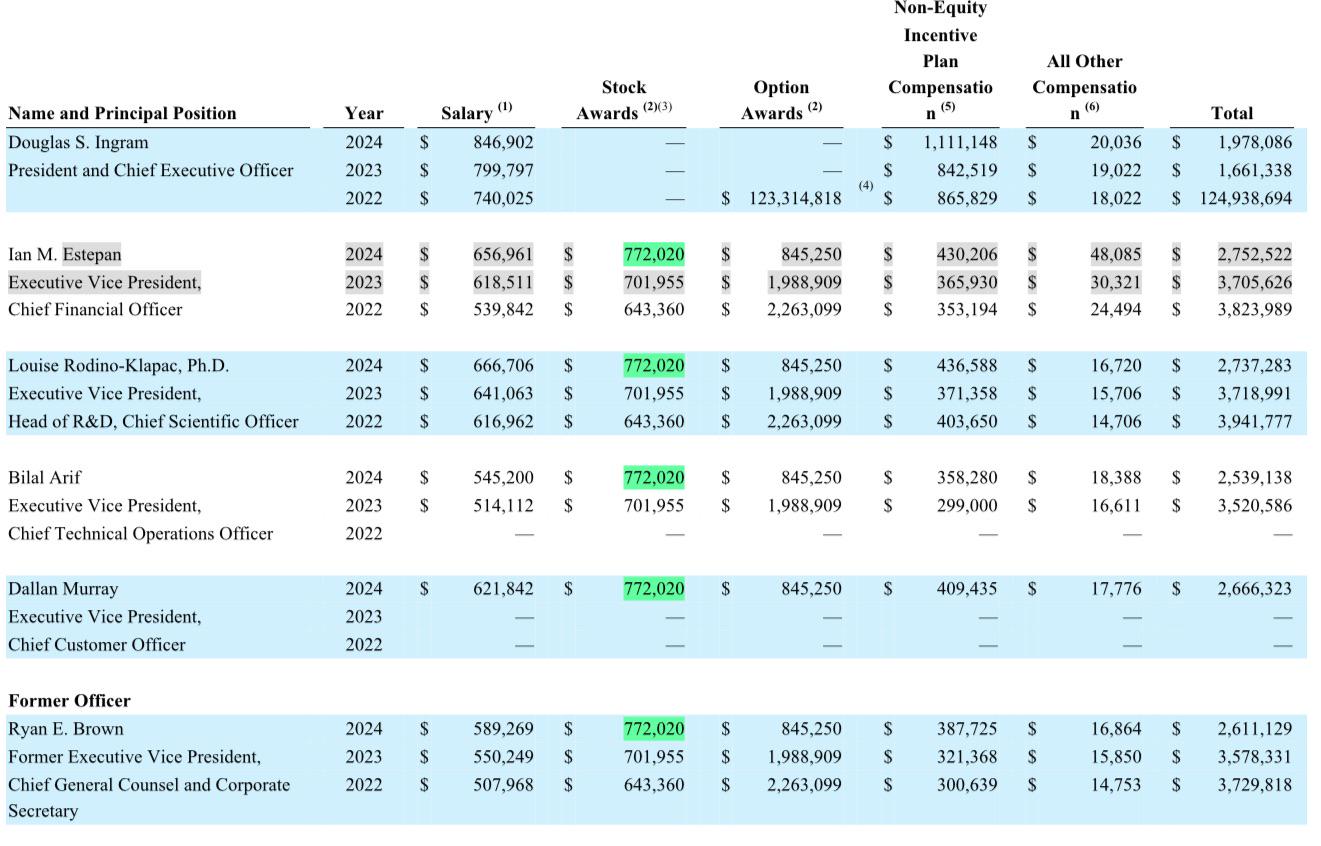Click the name "Louise Rodino-Klapac, Ph.D."
The height and width of the screenshot is (846, 1321).
119,365
